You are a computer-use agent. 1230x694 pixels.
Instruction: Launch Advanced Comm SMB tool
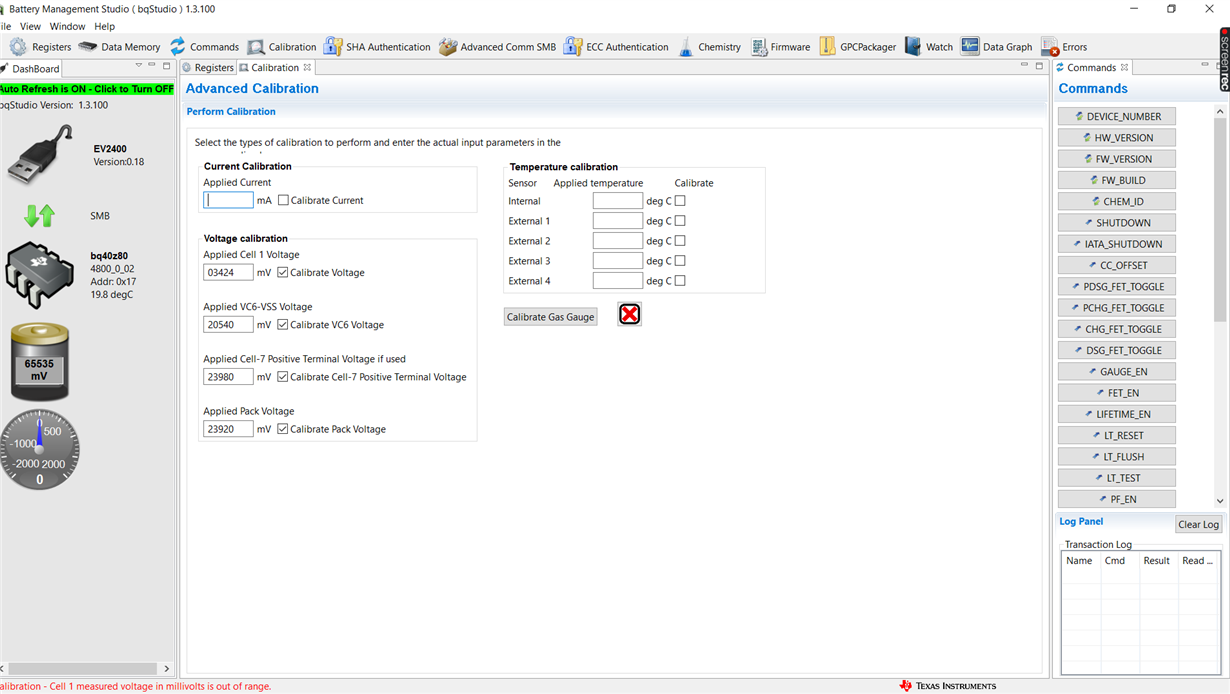tap(497, 47)
